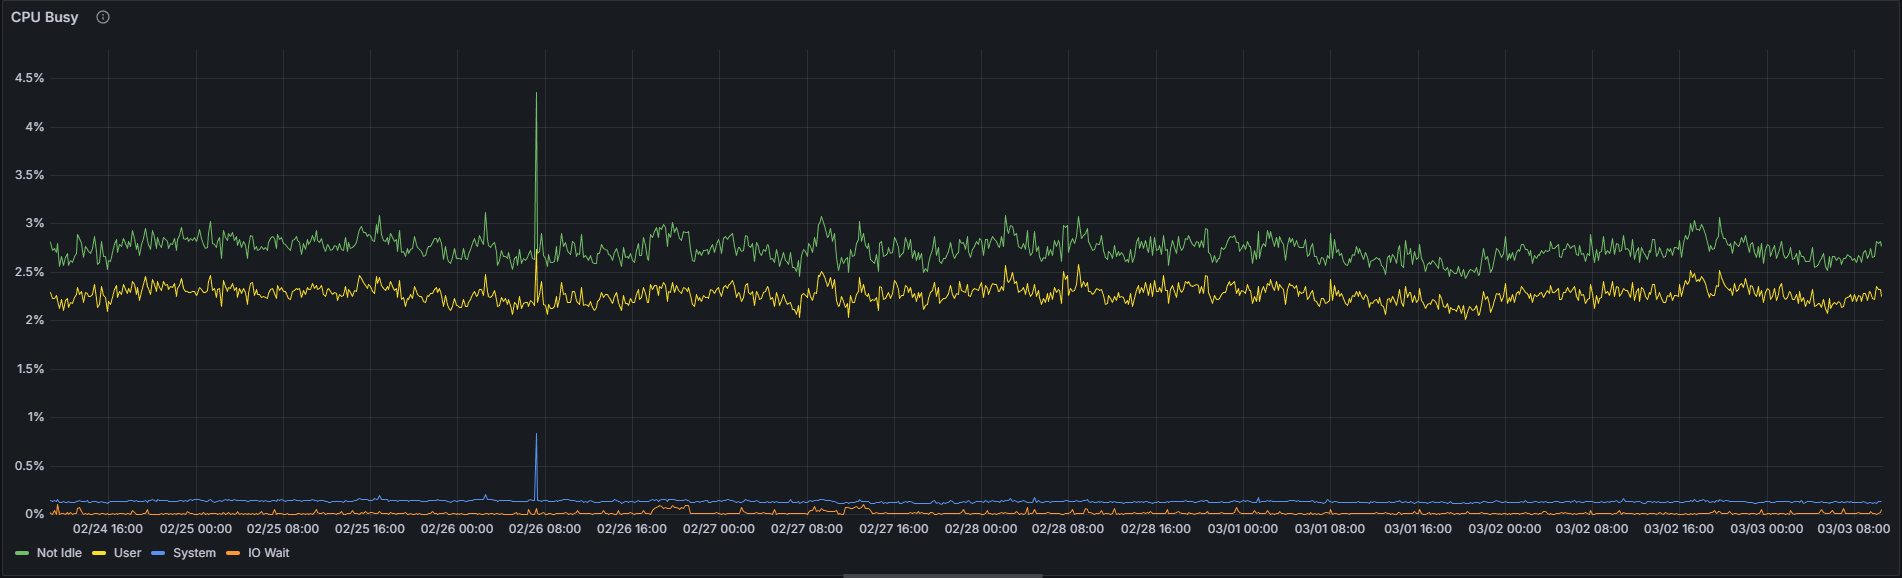Click the 02/28 00:00 time axis label
The image size is (1902, 578).
click(x=980, y=529)
